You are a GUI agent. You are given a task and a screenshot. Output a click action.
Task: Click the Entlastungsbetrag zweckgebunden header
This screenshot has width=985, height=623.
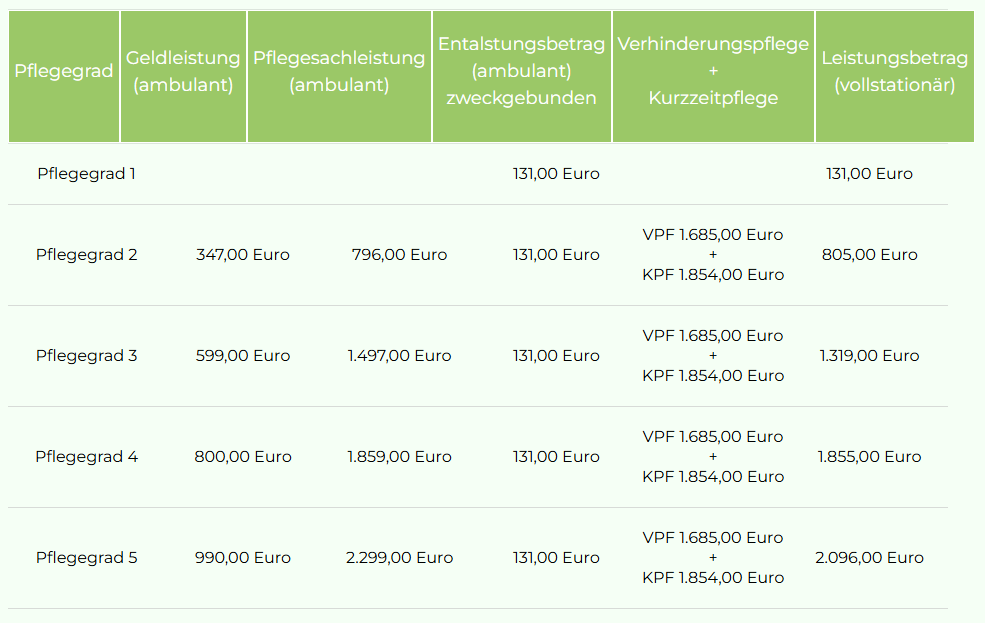[521, 71]
